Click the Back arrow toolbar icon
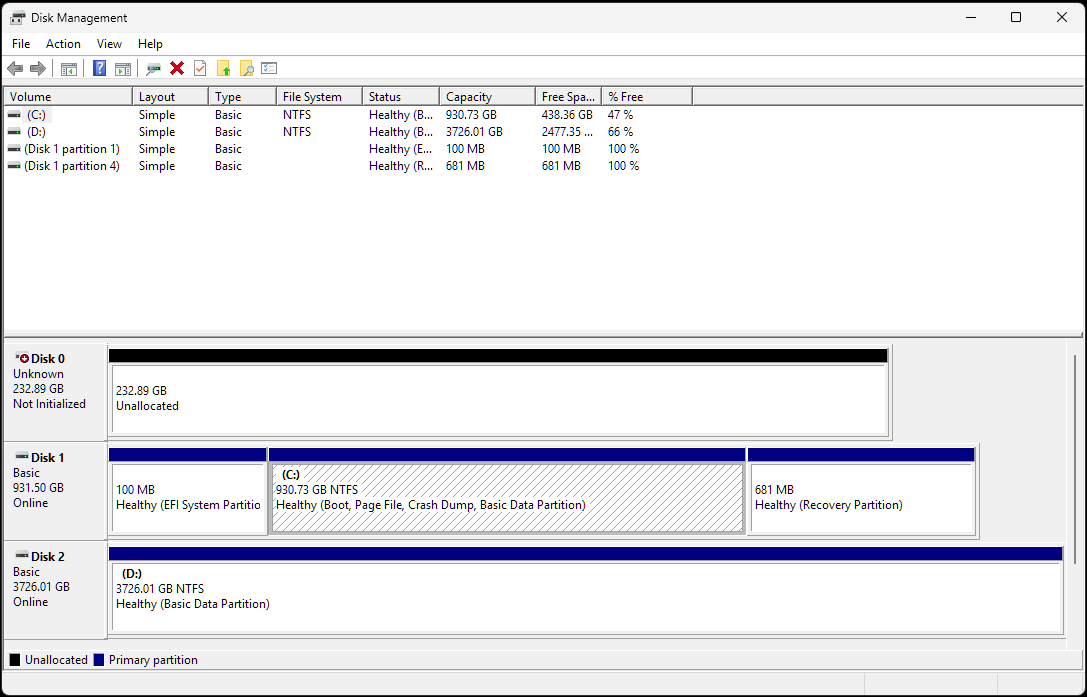The height and width of the screenshot is (697, 1087). (15, 69)
